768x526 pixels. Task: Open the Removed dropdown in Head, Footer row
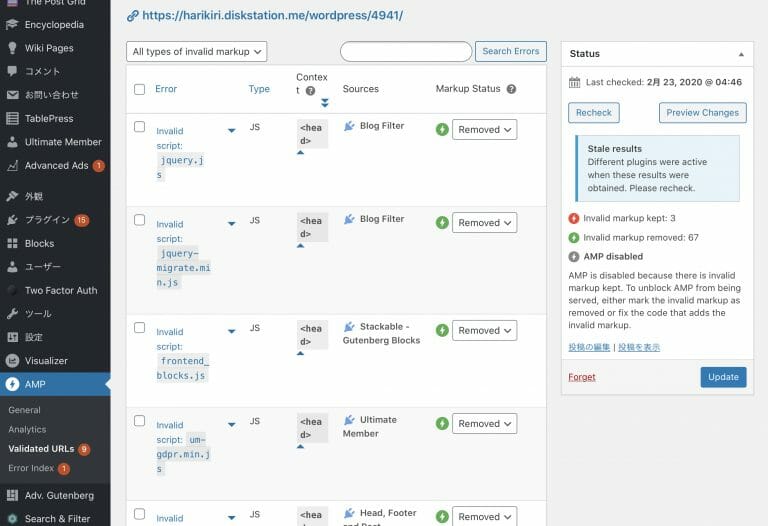click(484, 516)
